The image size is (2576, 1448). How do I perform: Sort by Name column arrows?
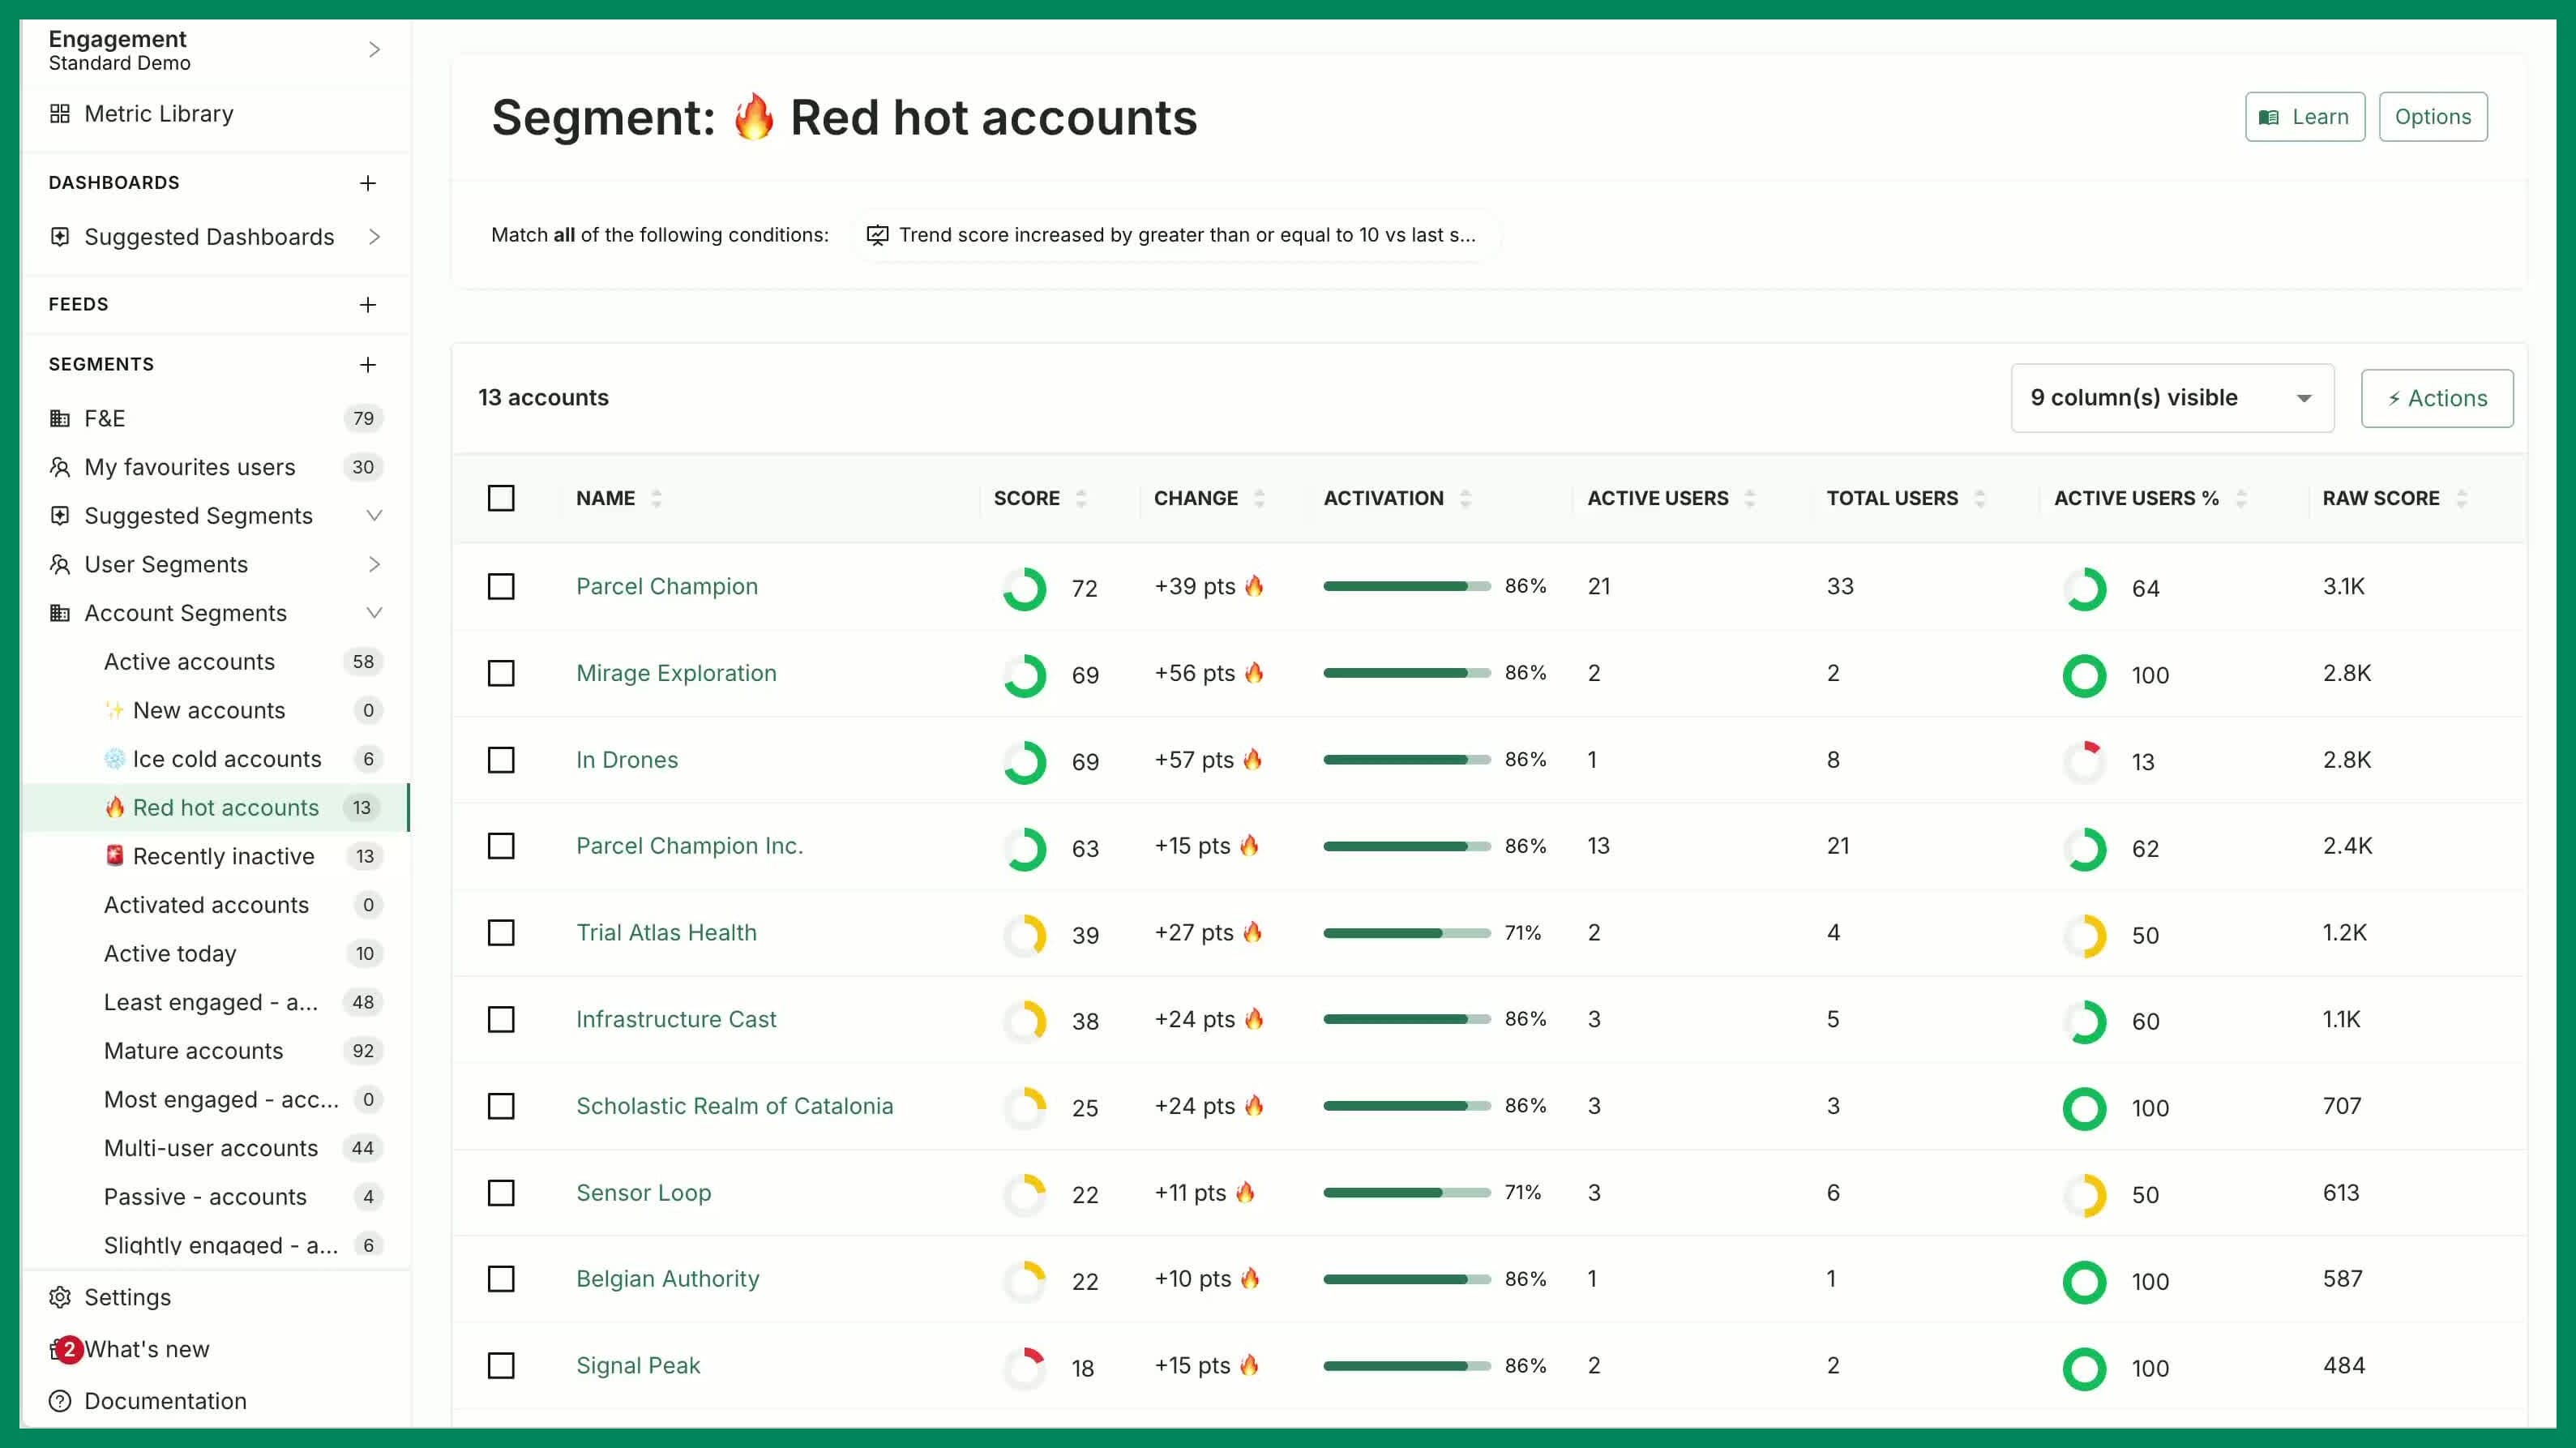click(656, 498)
